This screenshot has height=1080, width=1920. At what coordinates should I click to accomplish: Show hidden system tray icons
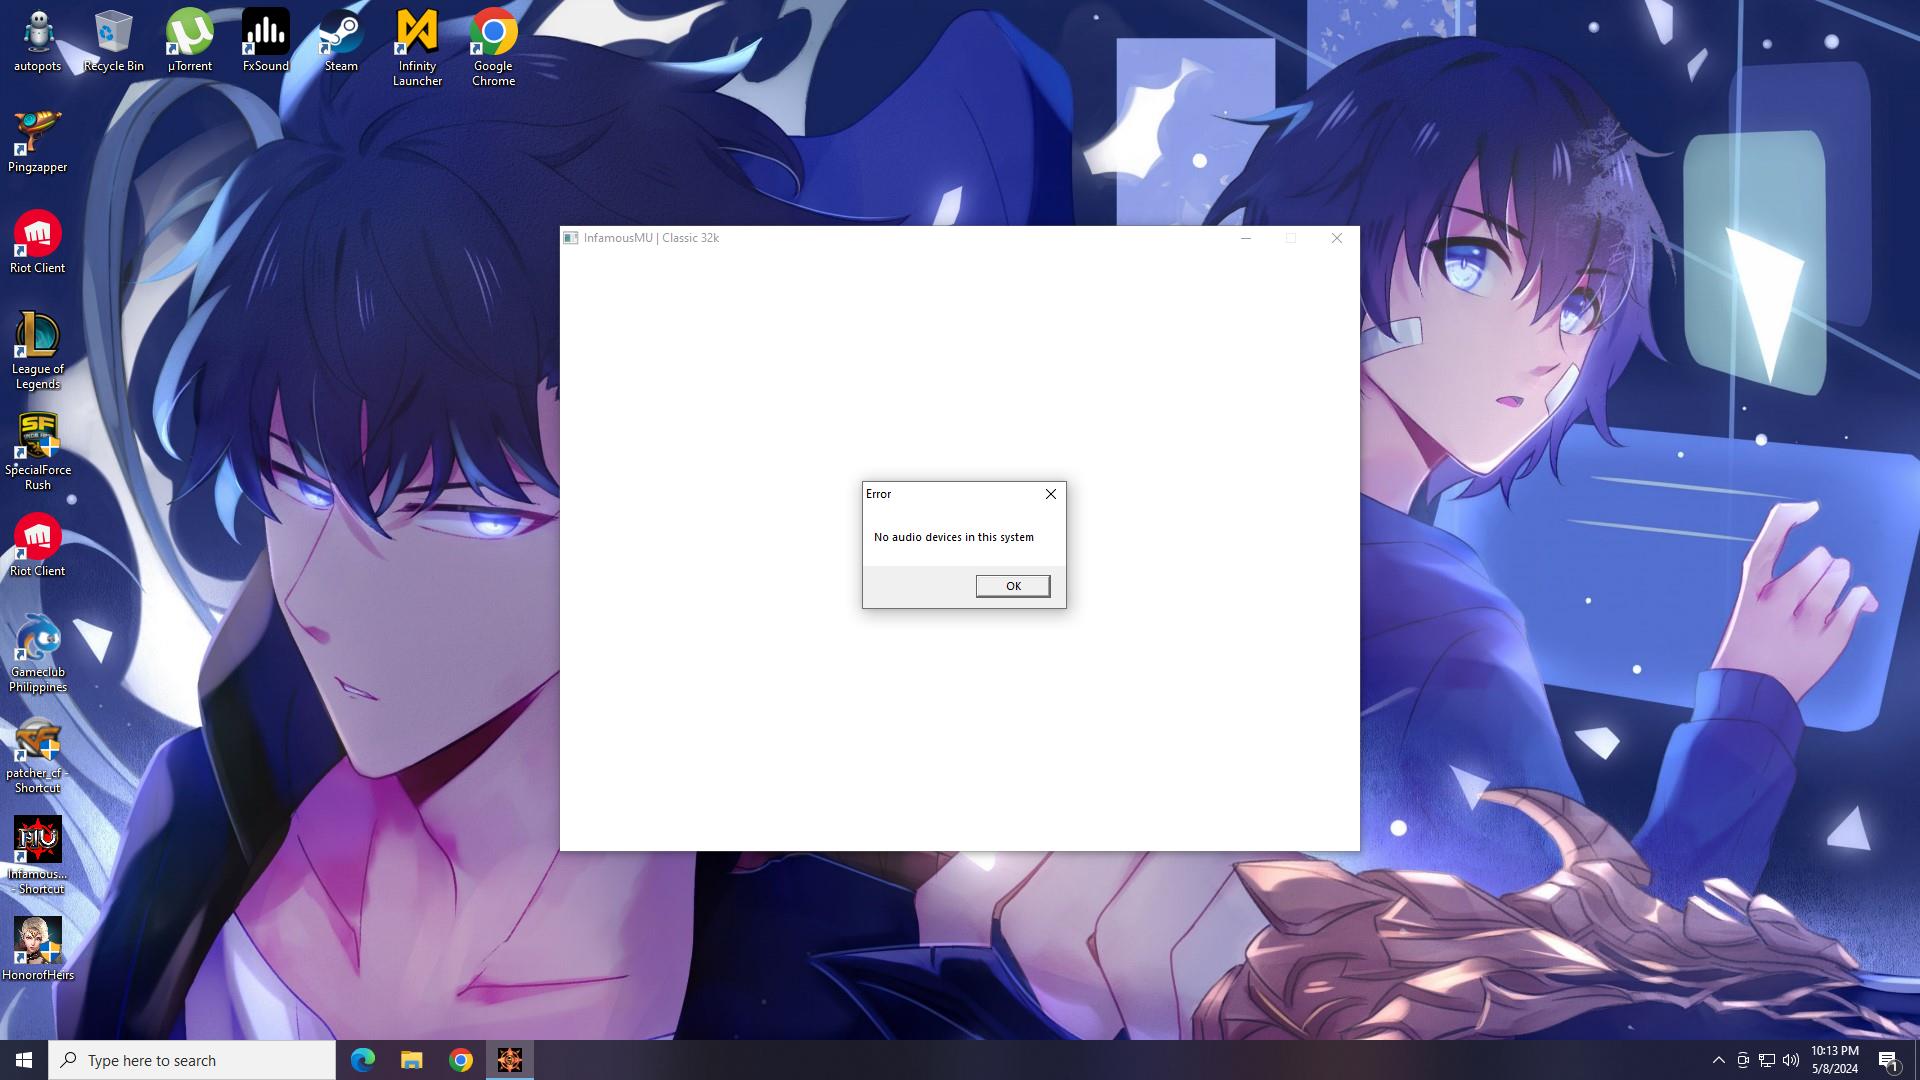[1719, 1060]
